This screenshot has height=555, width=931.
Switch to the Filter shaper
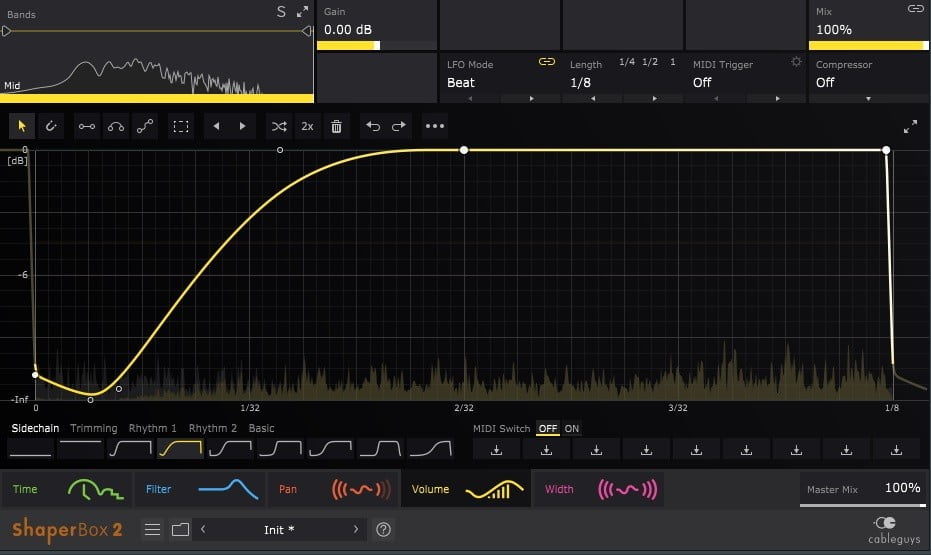pos(200,490)
